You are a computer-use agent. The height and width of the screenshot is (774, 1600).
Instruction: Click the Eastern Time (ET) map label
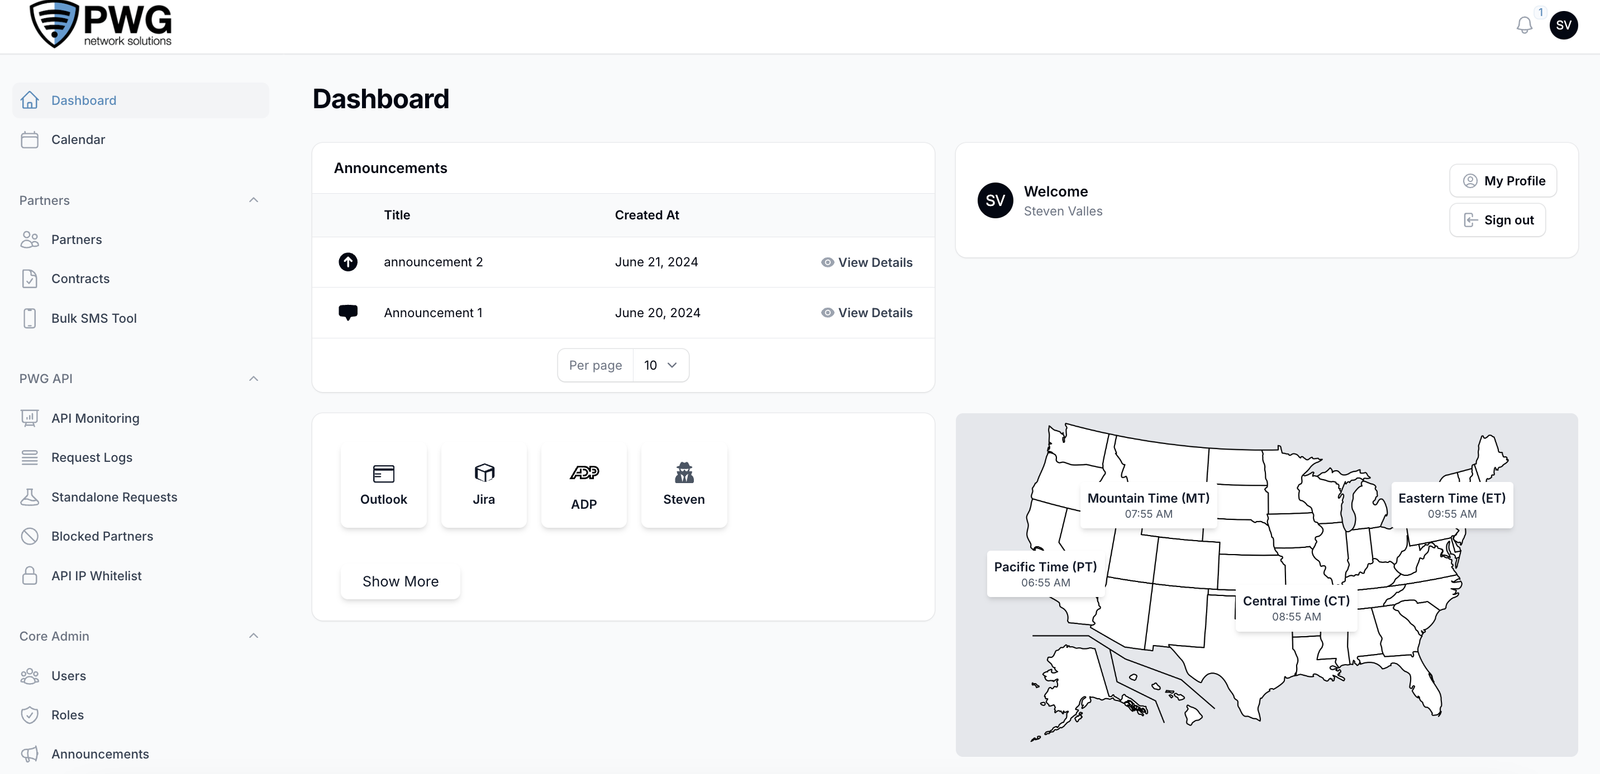coord(1452,505)
